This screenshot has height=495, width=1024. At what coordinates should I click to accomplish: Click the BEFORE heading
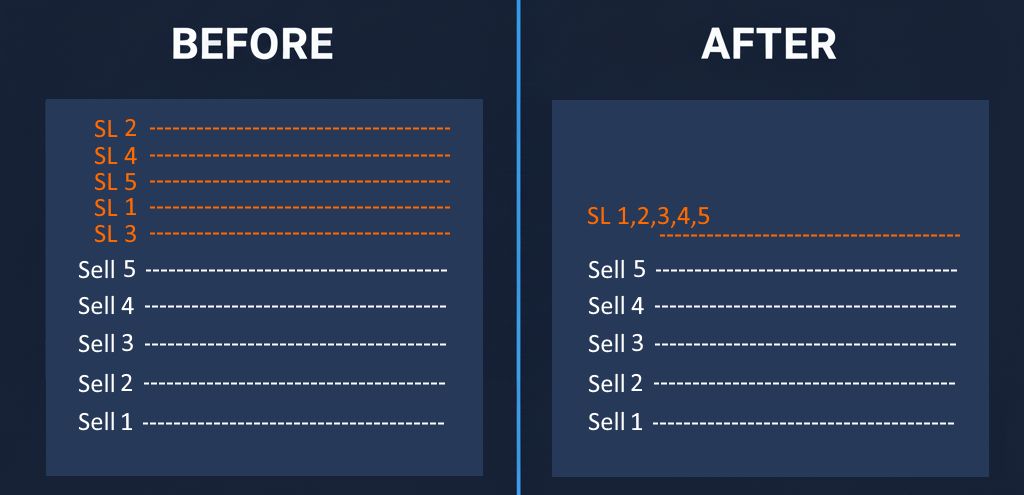(x=252, y=44)
